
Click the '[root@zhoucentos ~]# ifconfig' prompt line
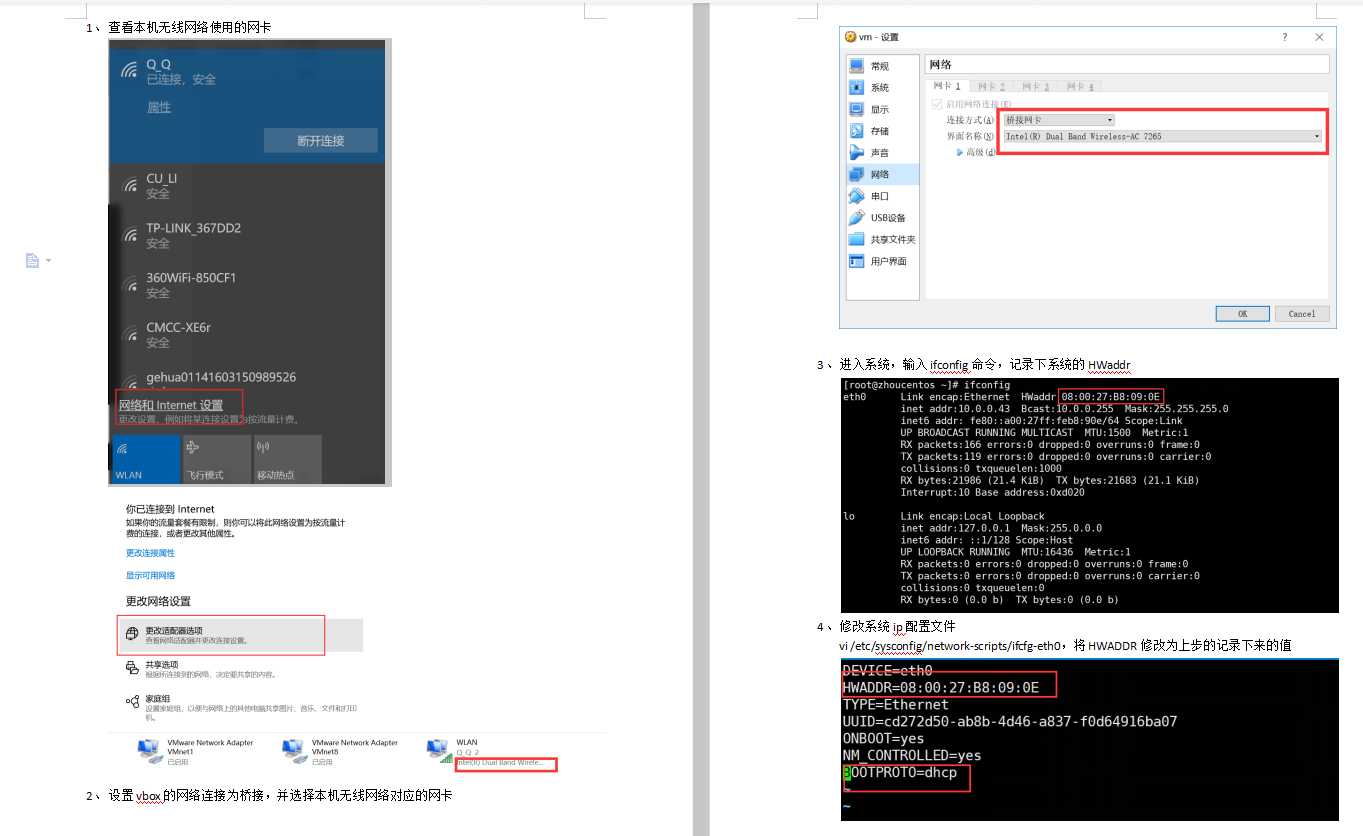pyautogui.click(x=927, y=385)
